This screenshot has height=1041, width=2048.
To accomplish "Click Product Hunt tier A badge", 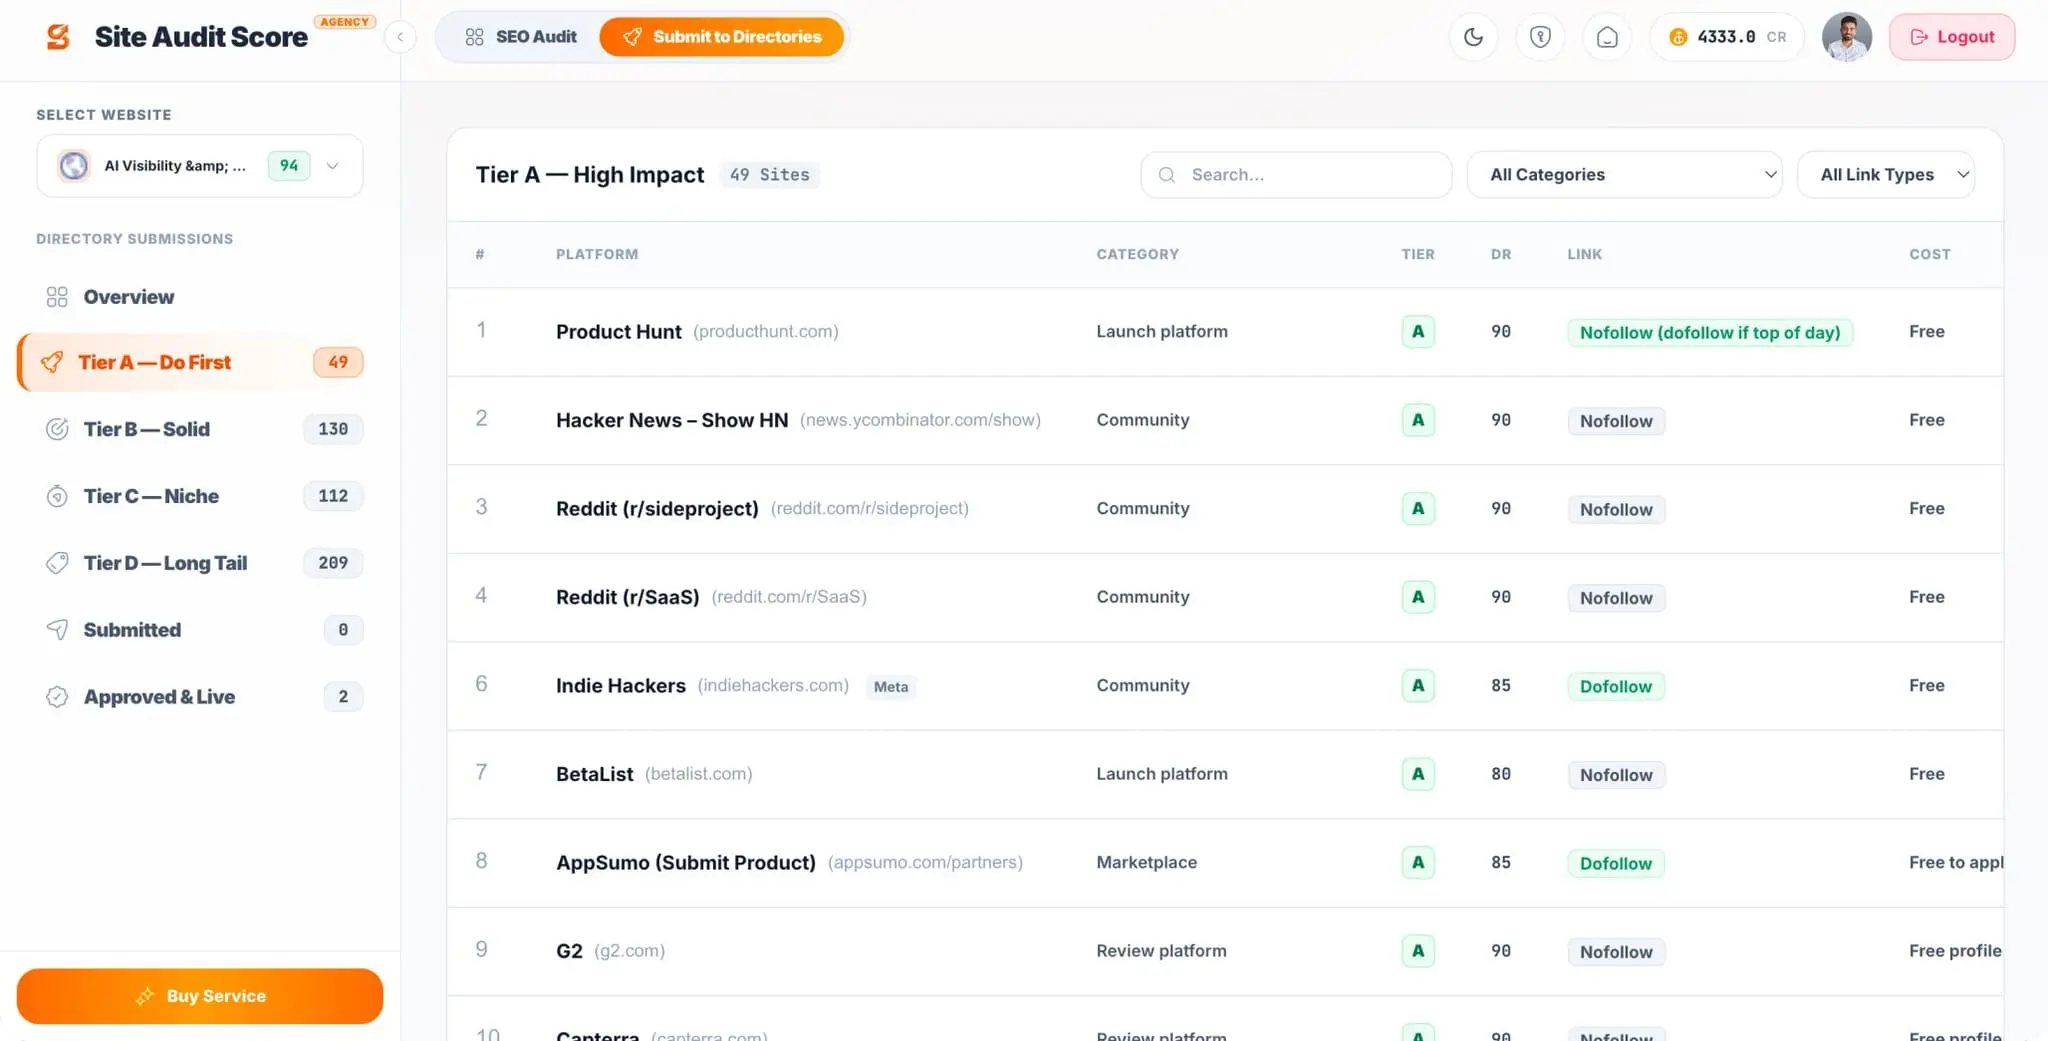I will coord(1418,332).
